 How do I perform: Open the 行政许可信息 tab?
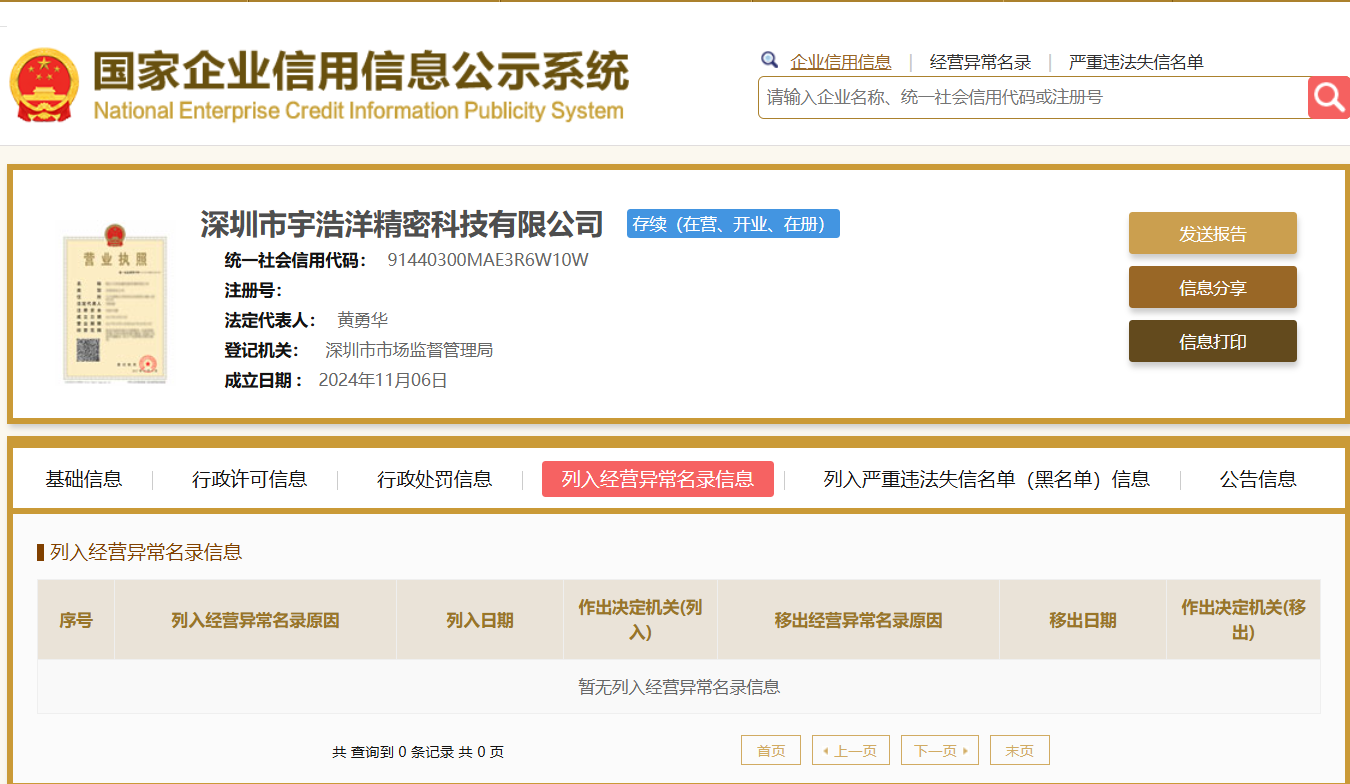coord(249,479)
